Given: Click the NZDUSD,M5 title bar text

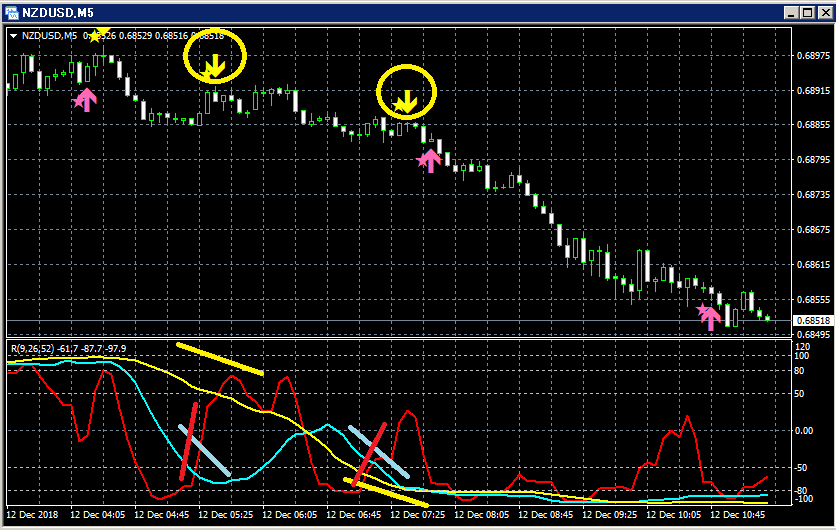Looking at the screenshot, I should (58, 12).
